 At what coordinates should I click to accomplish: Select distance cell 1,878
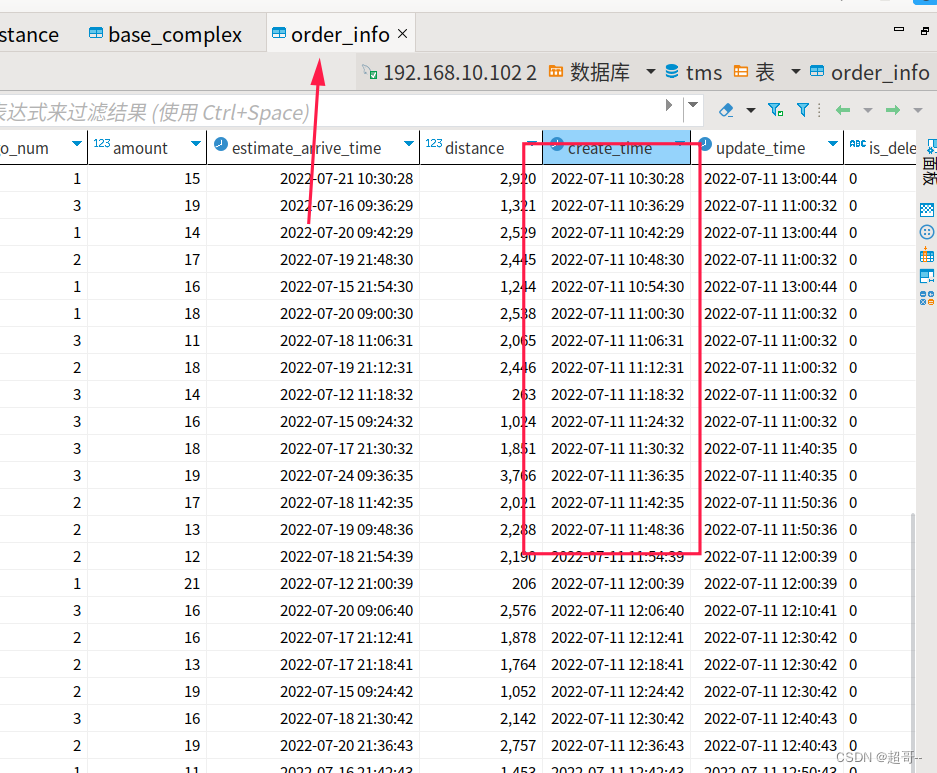481,637
